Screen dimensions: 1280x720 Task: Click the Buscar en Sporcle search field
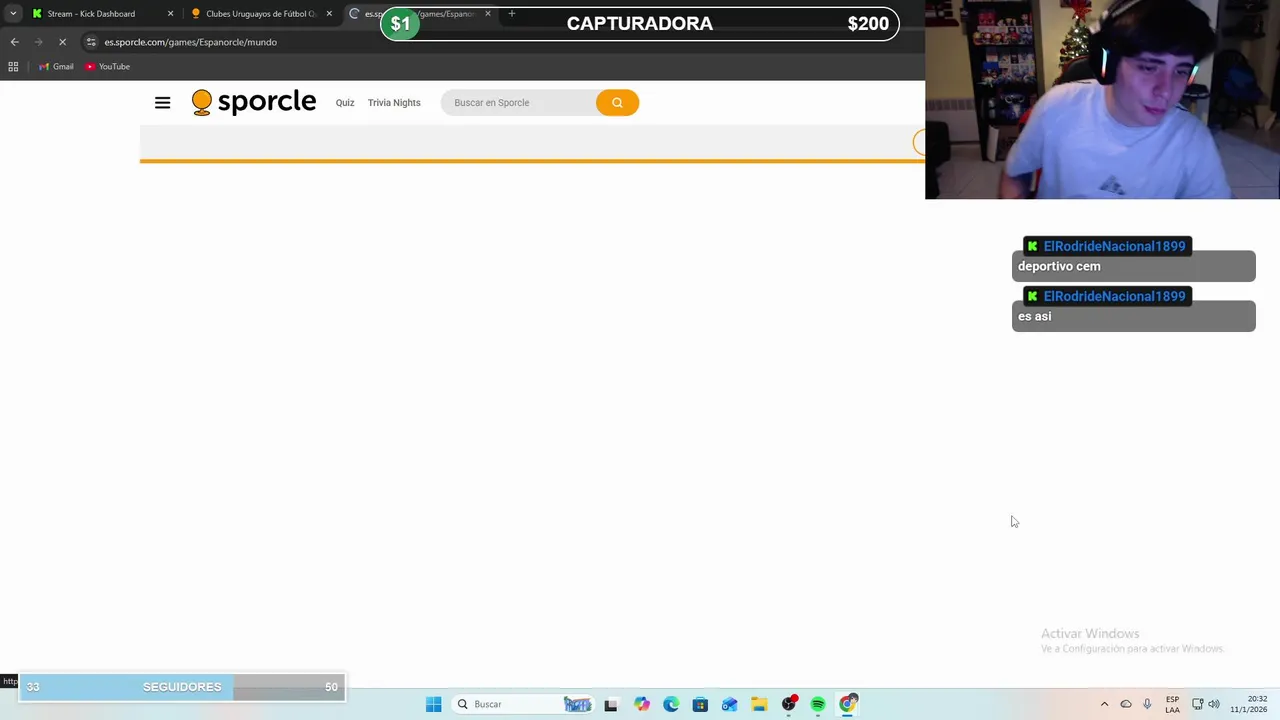click(x=519, y=103)
